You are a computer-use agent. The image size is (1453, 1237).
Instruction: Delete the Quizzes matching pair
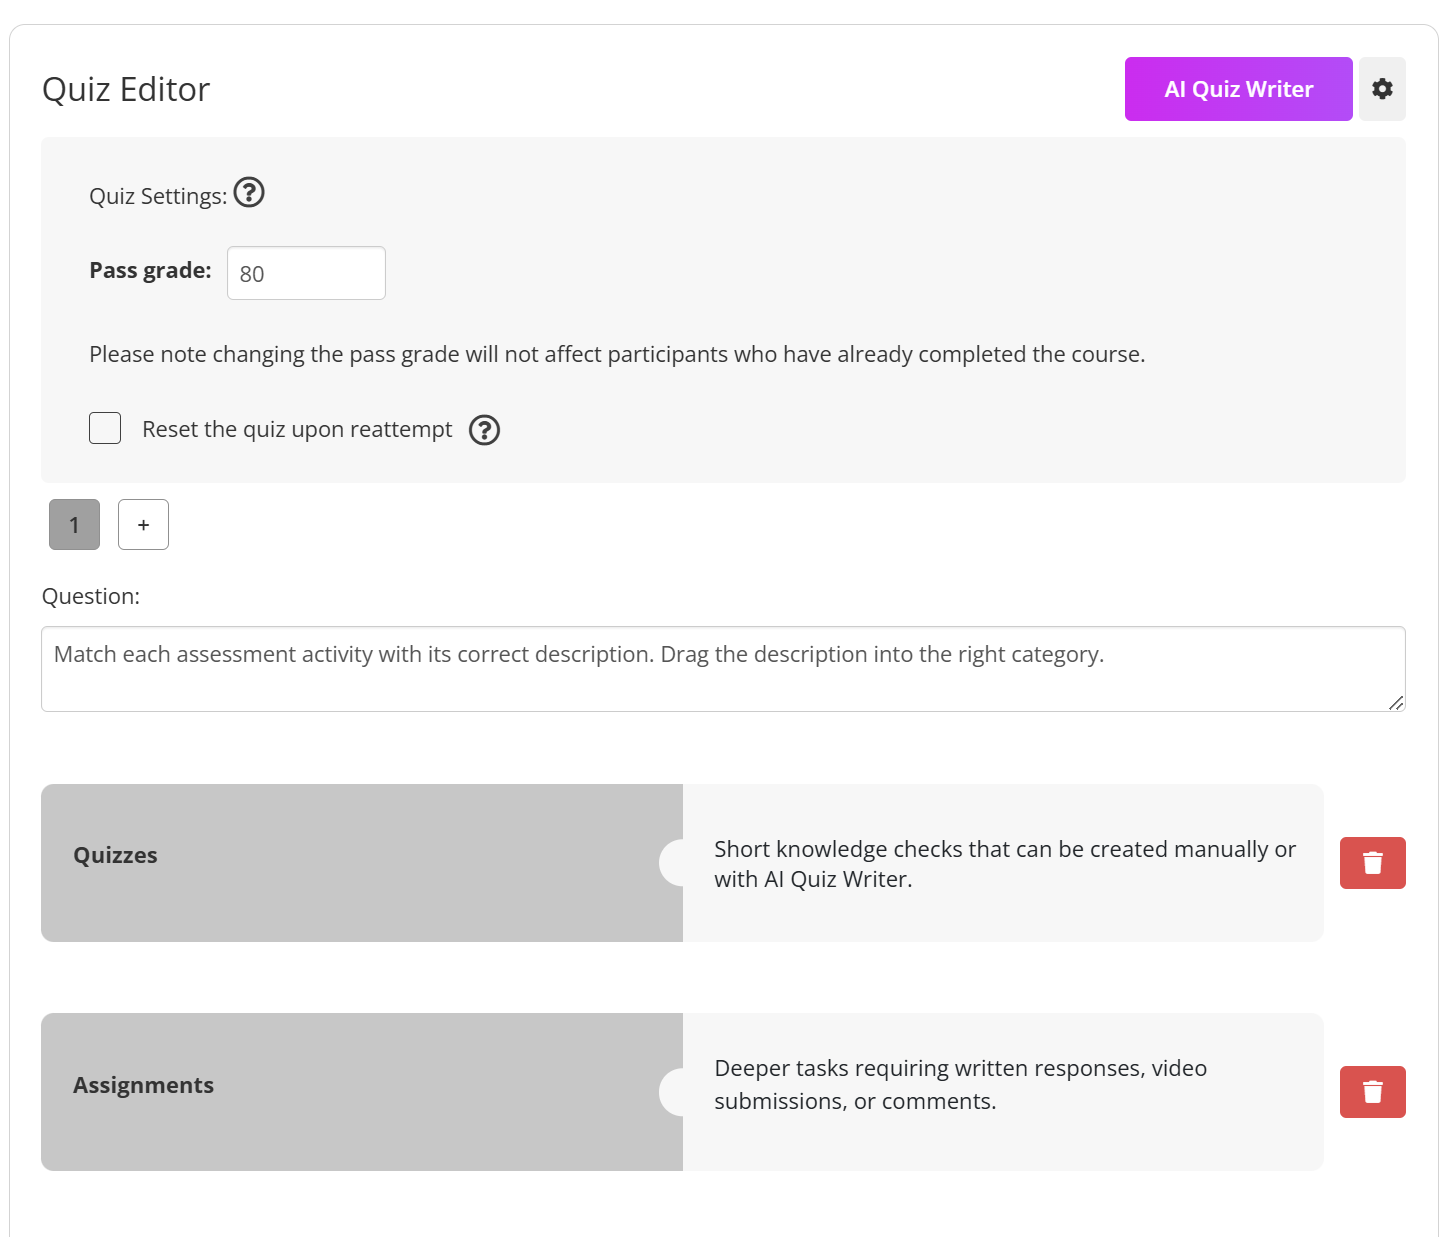tap(1372, 863)
